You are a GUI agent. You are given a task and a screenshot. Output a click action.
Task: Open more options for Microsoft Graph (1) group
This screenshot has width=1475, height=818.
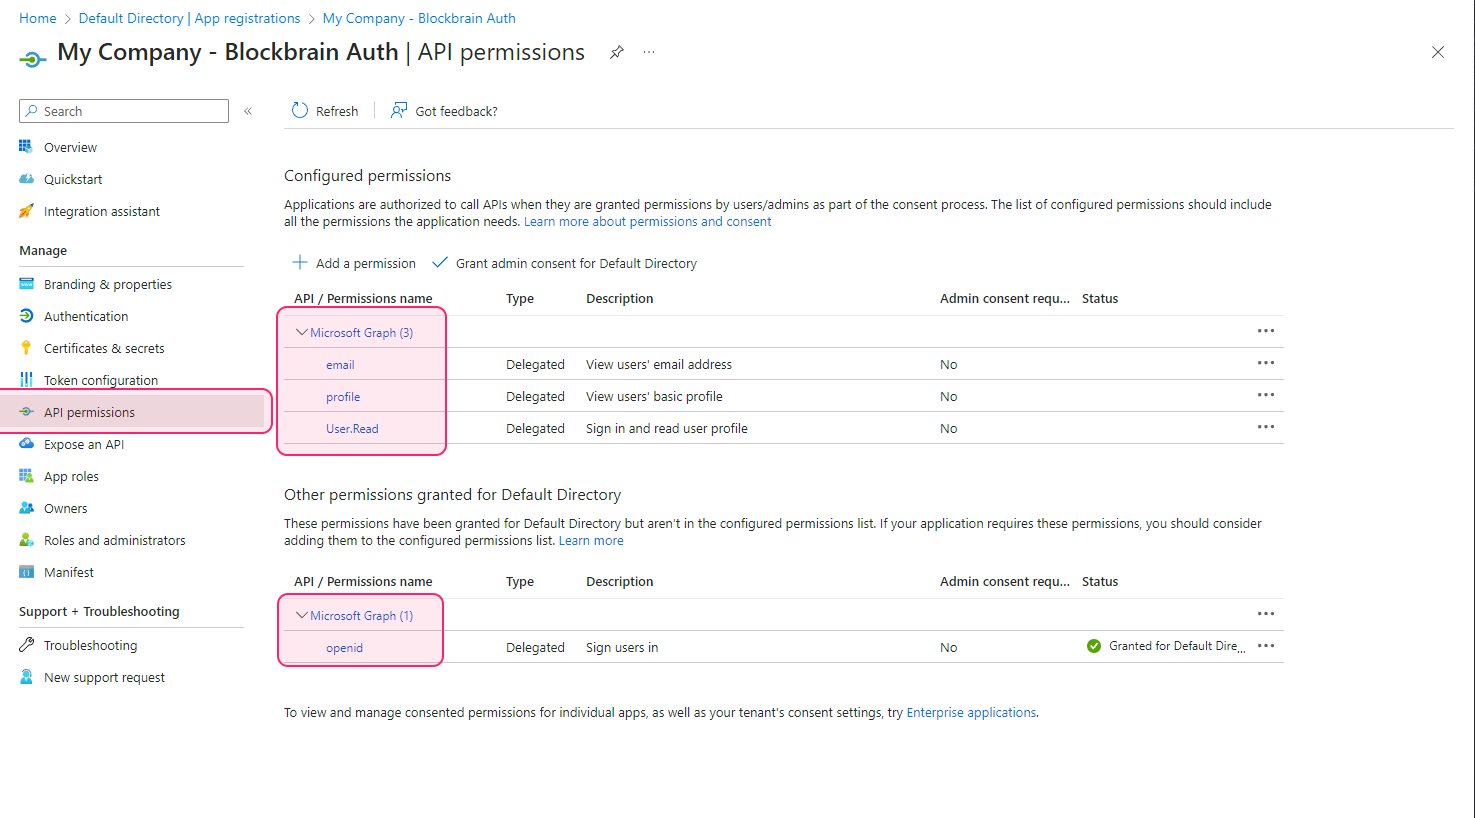point(1266,614)
